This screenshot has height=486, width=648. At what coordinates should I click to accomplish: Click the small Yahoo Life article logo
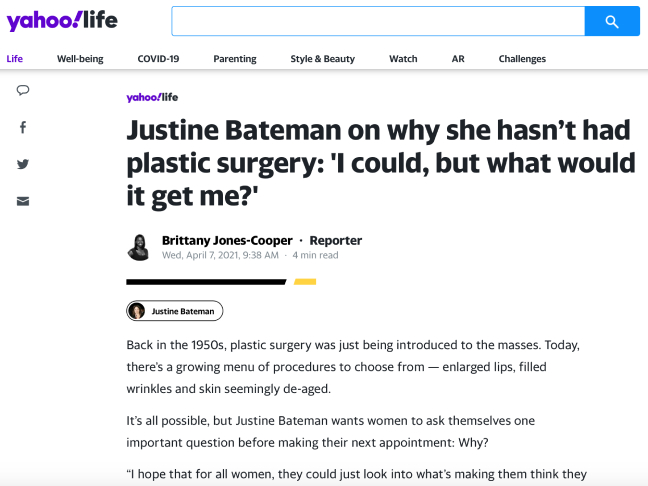tap(152, 97)
